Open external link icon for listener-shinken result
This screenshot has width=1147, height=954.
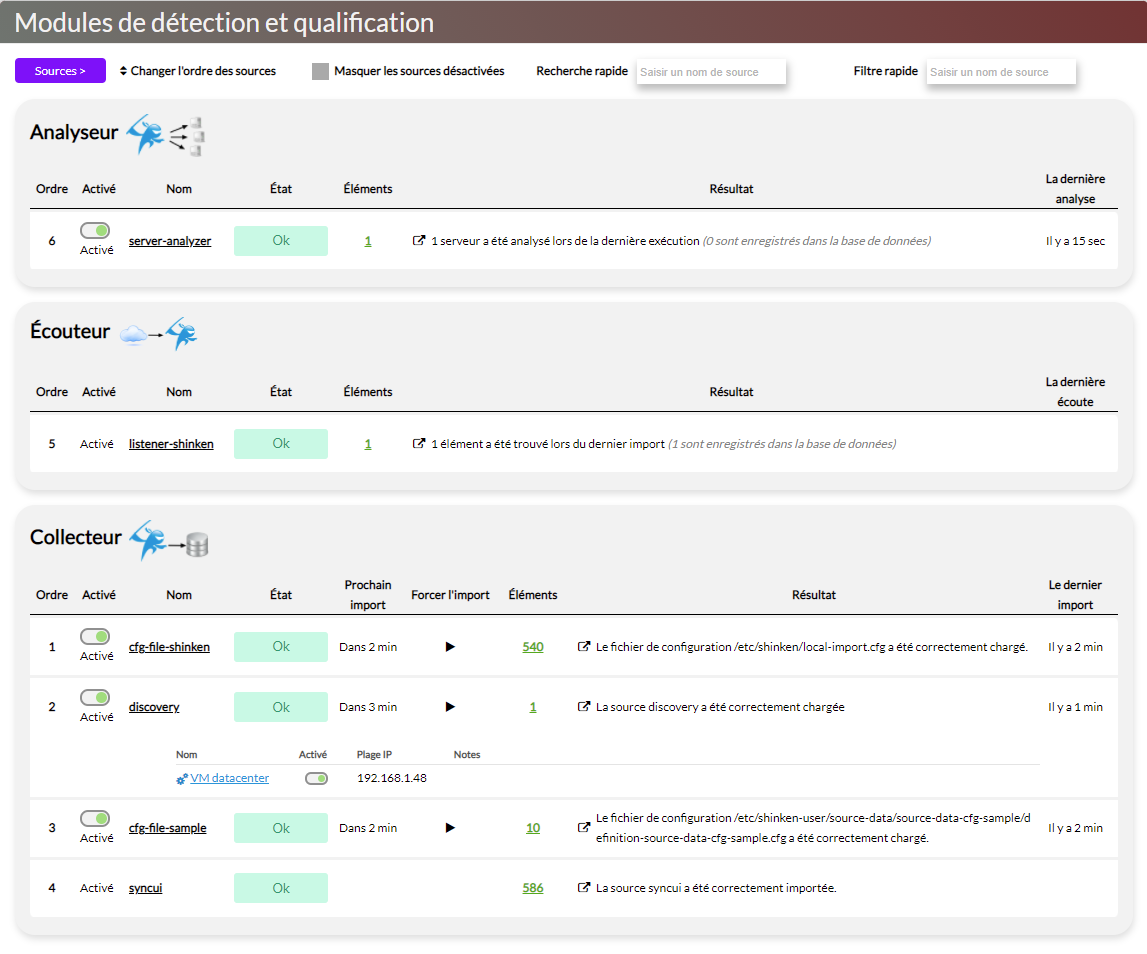tap(419, 444)
